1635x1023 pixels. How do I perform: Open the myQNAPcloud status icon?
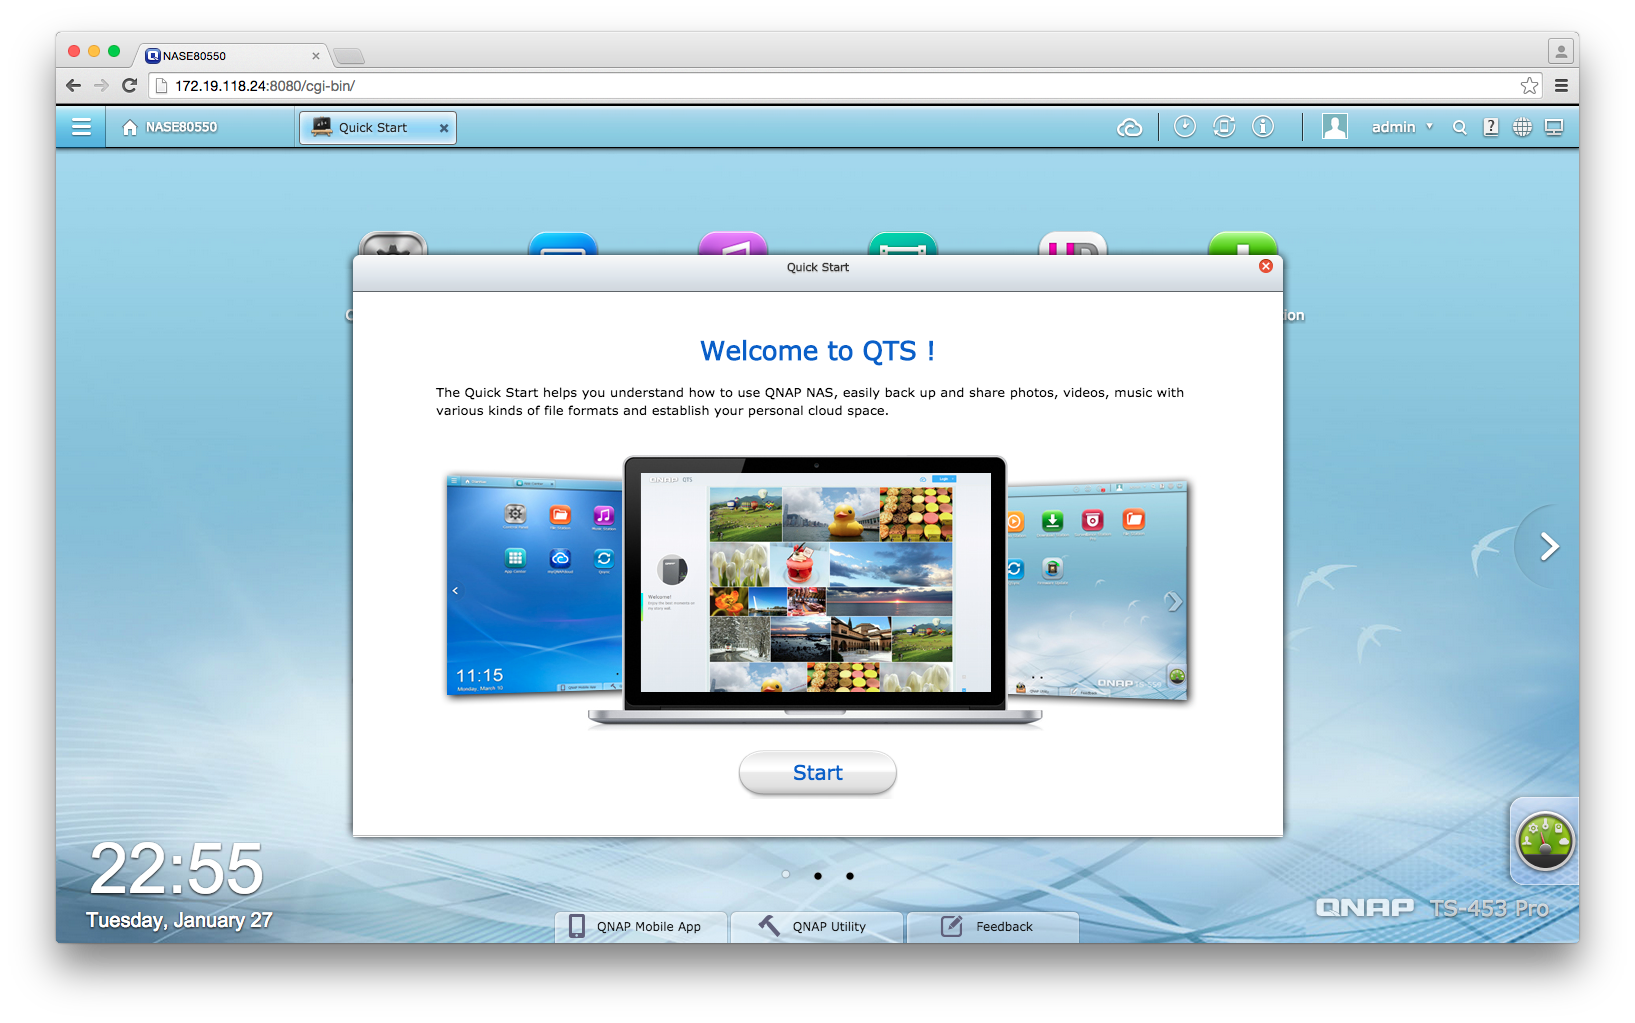click(x=1129, y=127)
